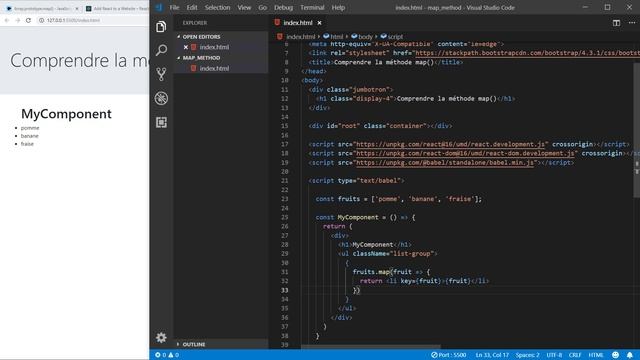Click the script breadcrumb item
This screenshot has width=640, height=360.
coord(391,36)
